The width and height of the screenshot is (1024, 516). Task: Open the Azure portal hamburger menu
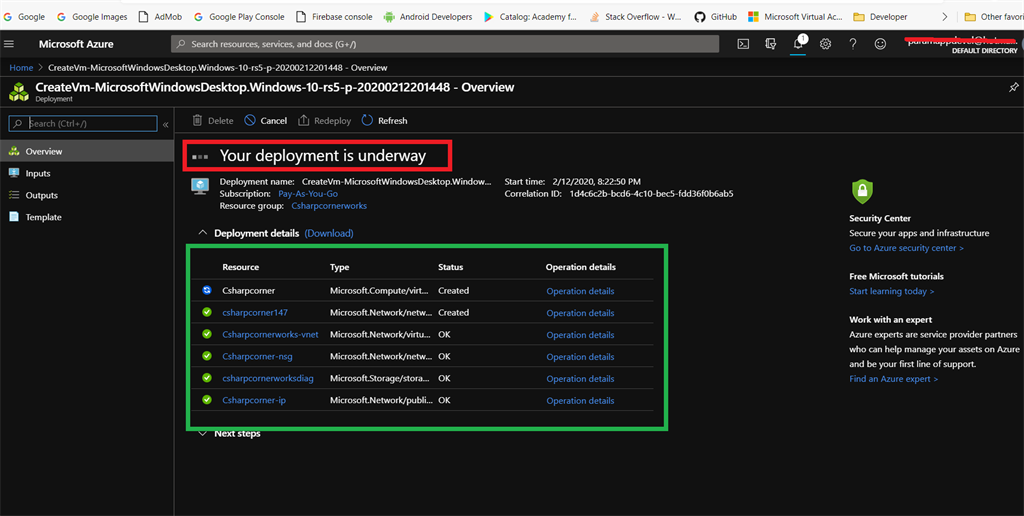(x=8, y=44)
